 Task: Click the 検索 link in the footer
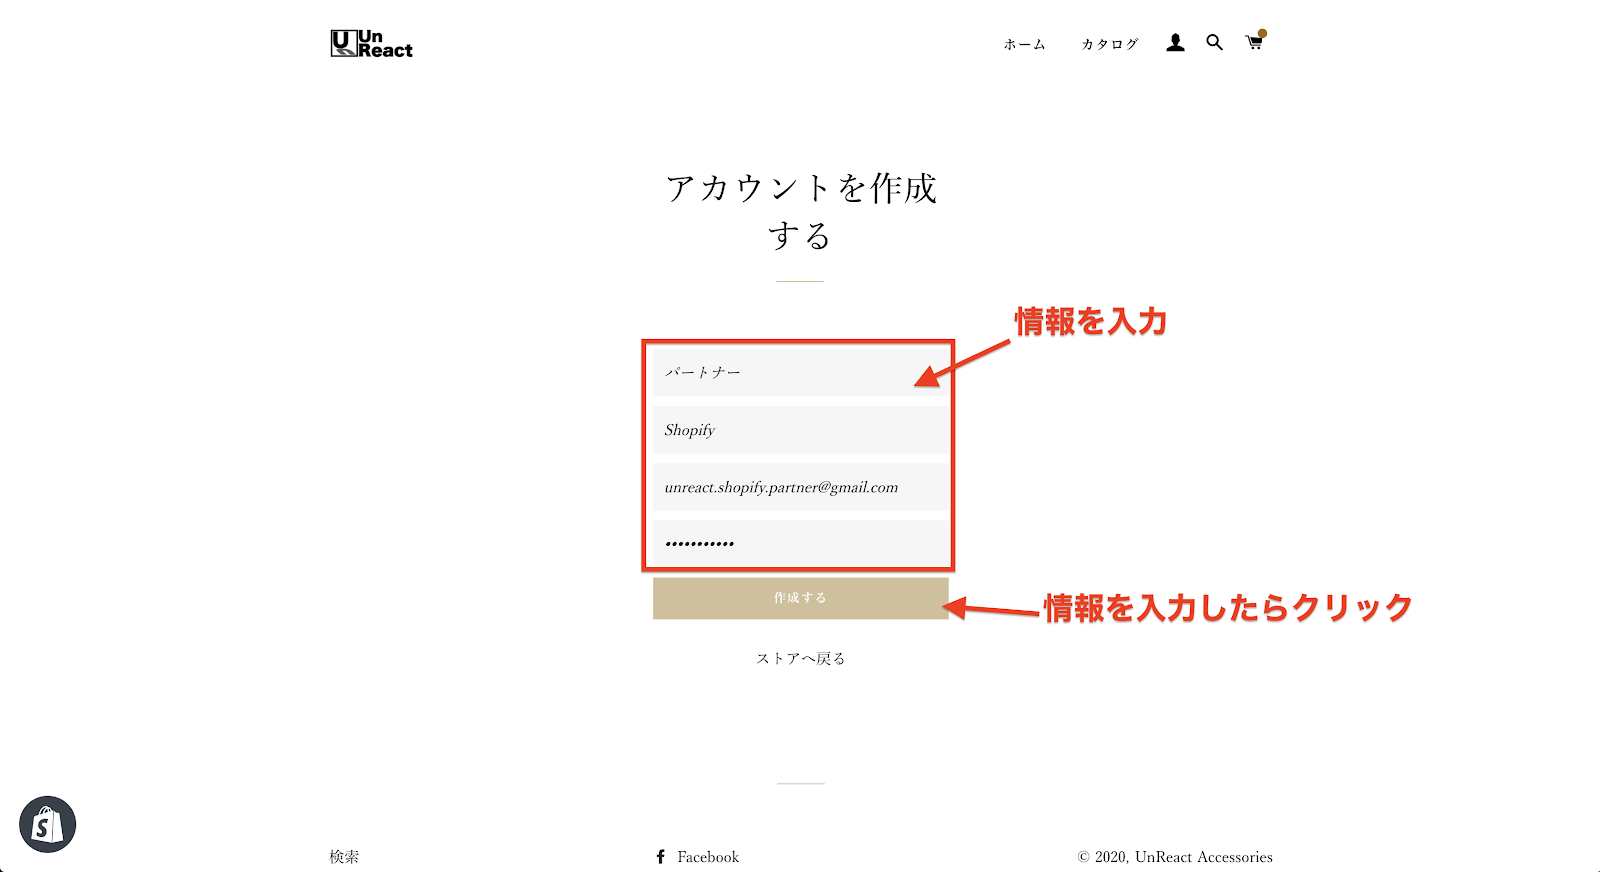344,857
